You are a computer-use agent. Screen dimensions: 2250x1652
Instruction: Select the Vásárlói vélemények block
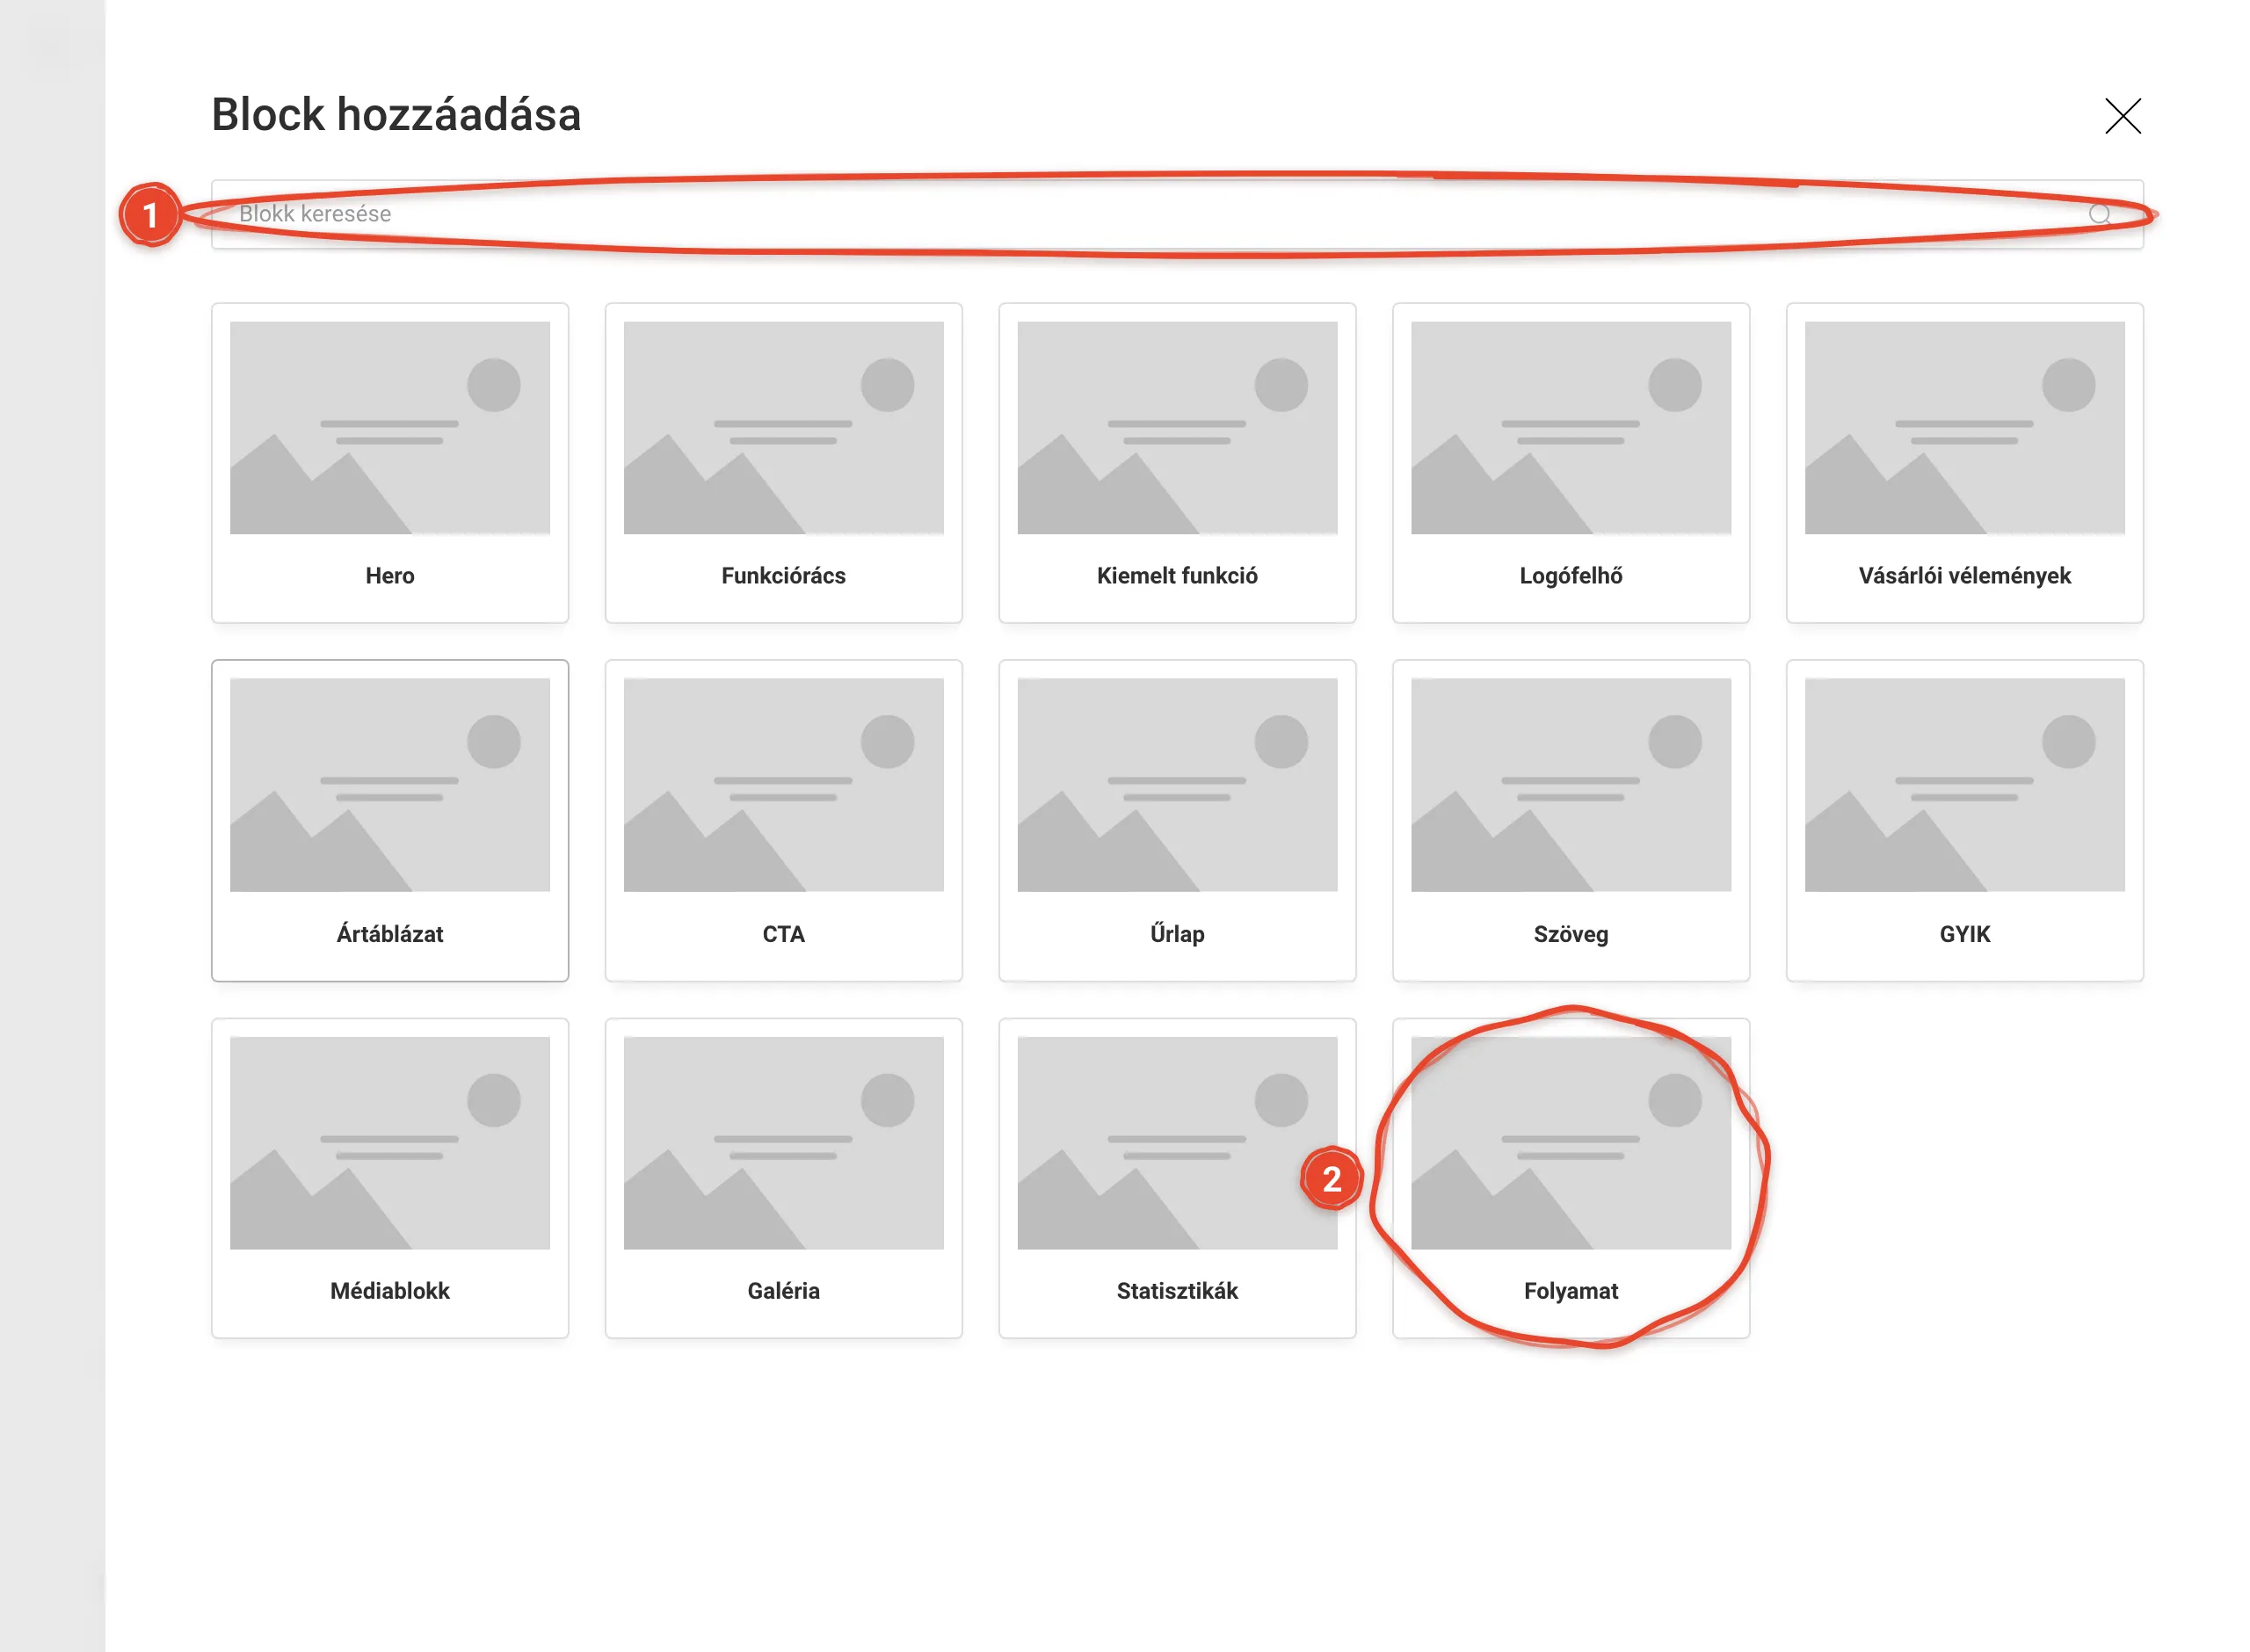[x=1964, y=463]
